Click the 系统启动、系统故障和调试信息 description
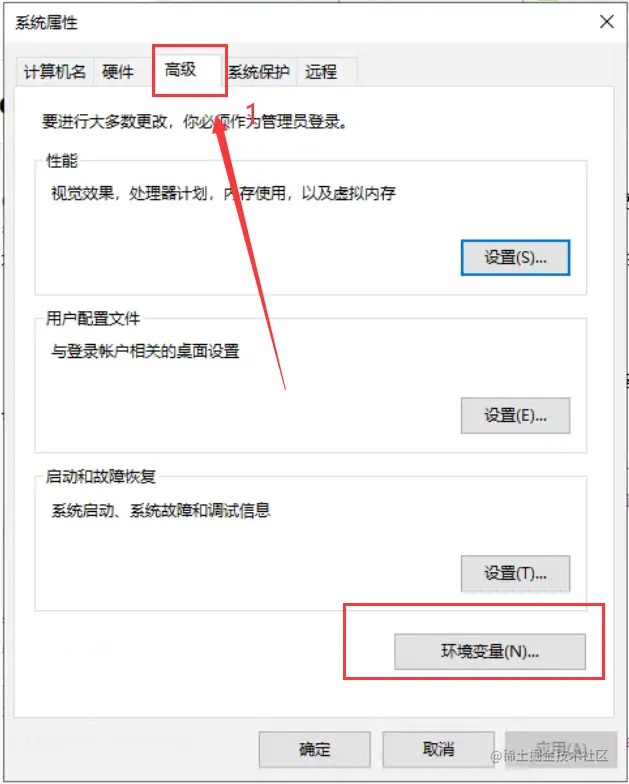The width and height of the screenshot is (629, 784). click(x=161, y=510)
